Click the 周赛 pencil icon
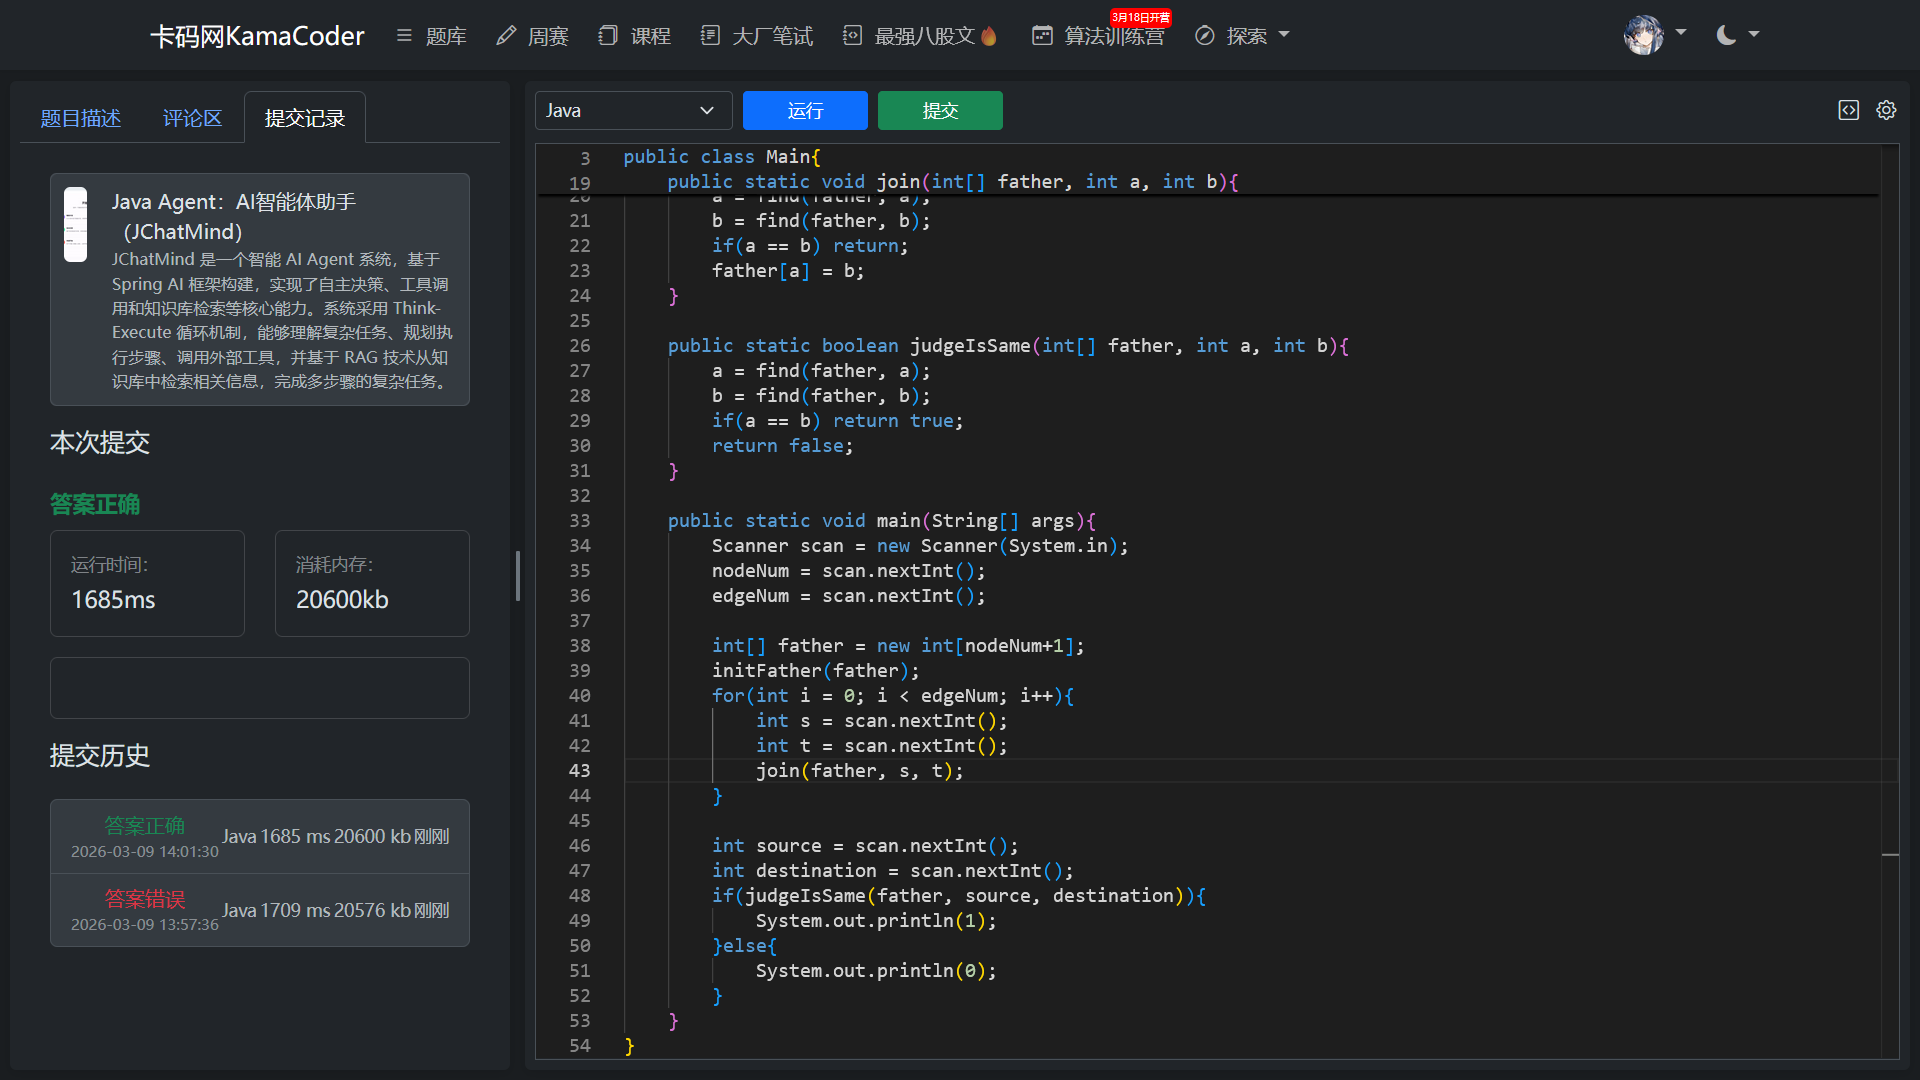The height and width of the screenshot is (1080, 1920). [506, 35]
